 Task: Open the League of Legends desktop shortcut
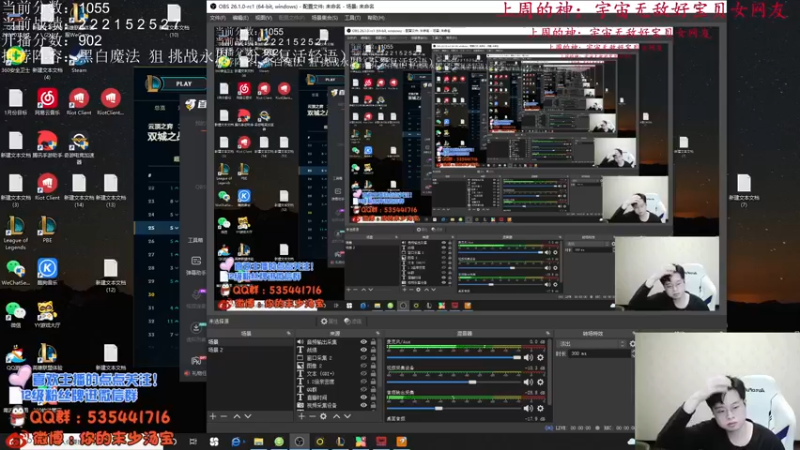(15, 232)
